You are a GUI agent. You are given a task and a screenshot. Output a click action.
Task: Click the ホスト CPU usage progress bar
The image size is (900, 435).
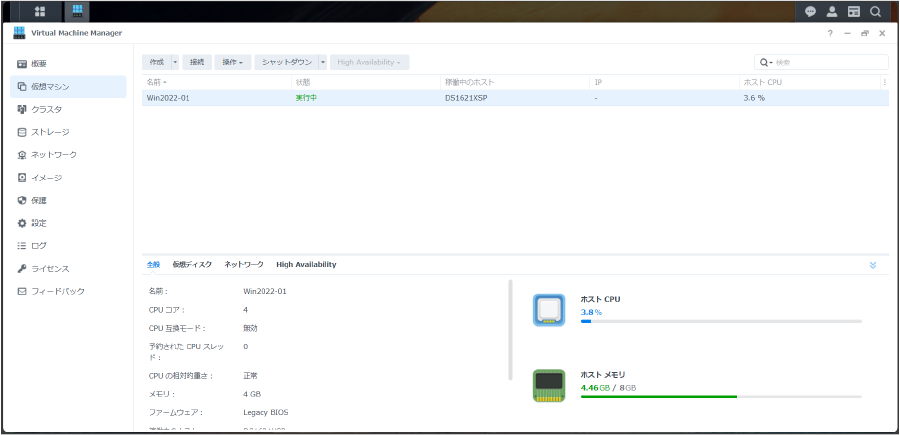click(x=721, y=321)
